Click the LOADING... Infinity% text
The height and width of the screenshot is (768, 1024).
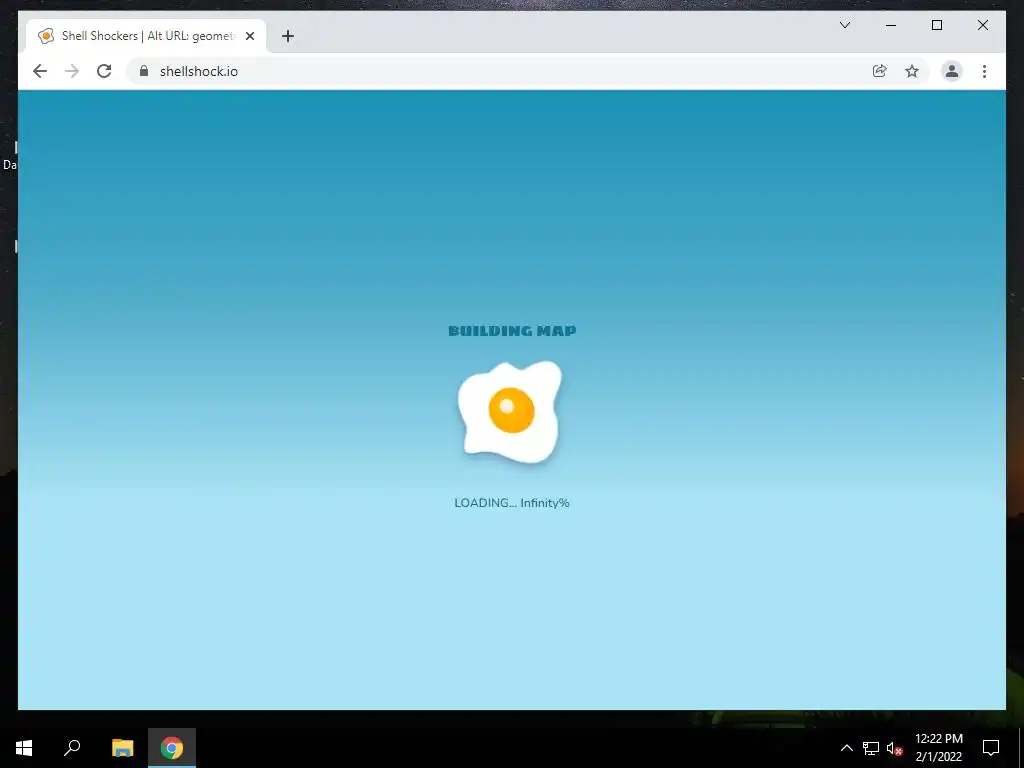(512, 503)
